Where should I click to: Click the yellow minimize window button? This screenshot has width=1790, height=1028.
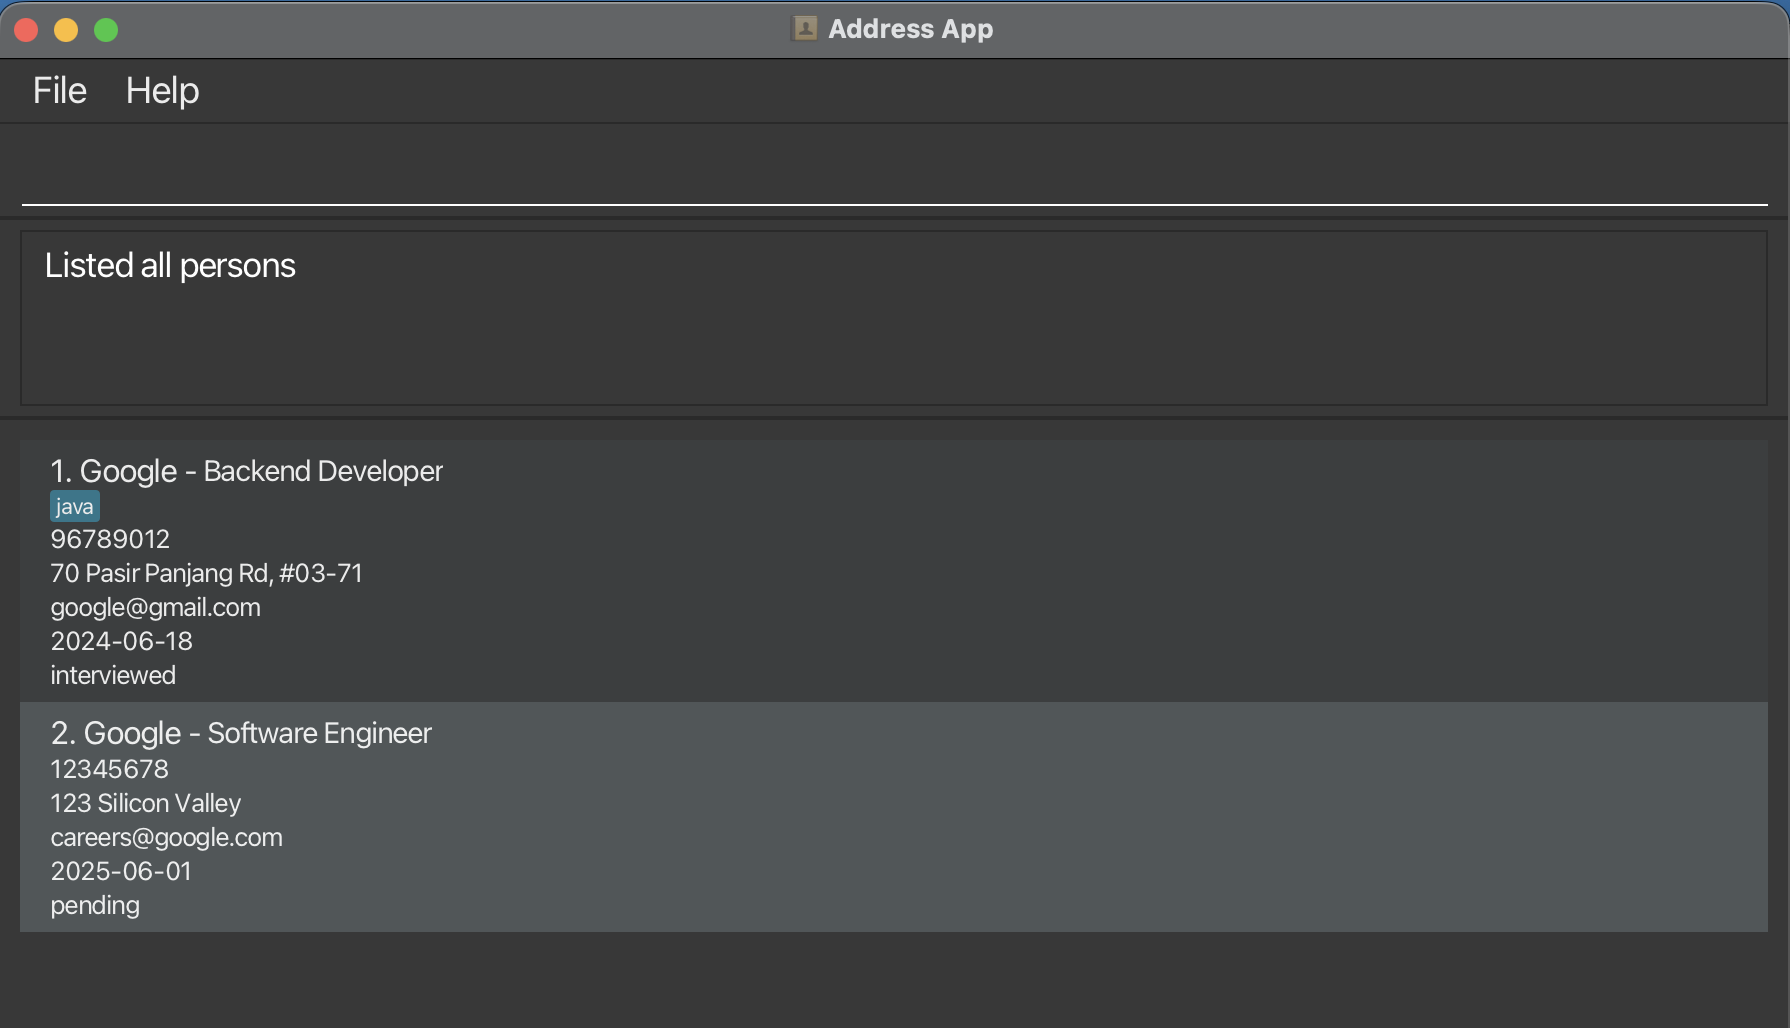(66, 30)
